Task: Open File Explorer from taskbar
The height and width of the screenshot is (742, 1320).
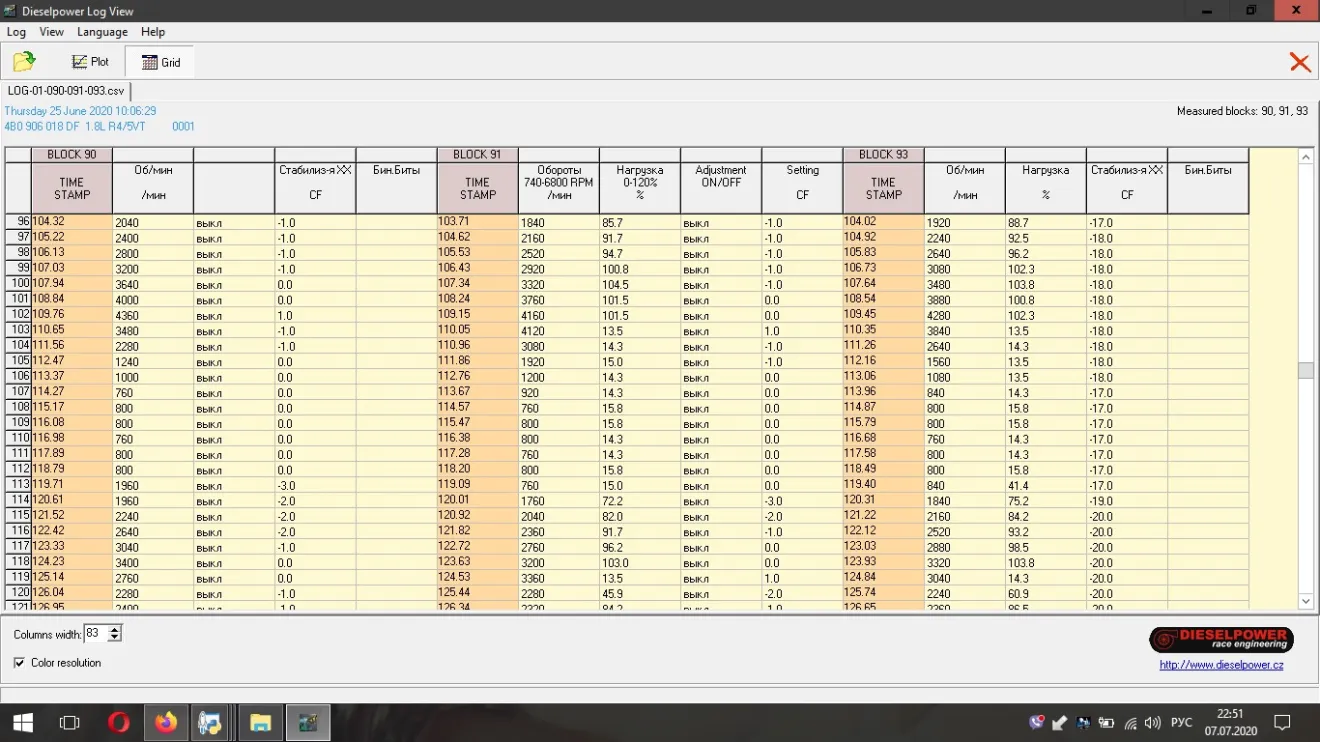Action: [x=260, y=722]
